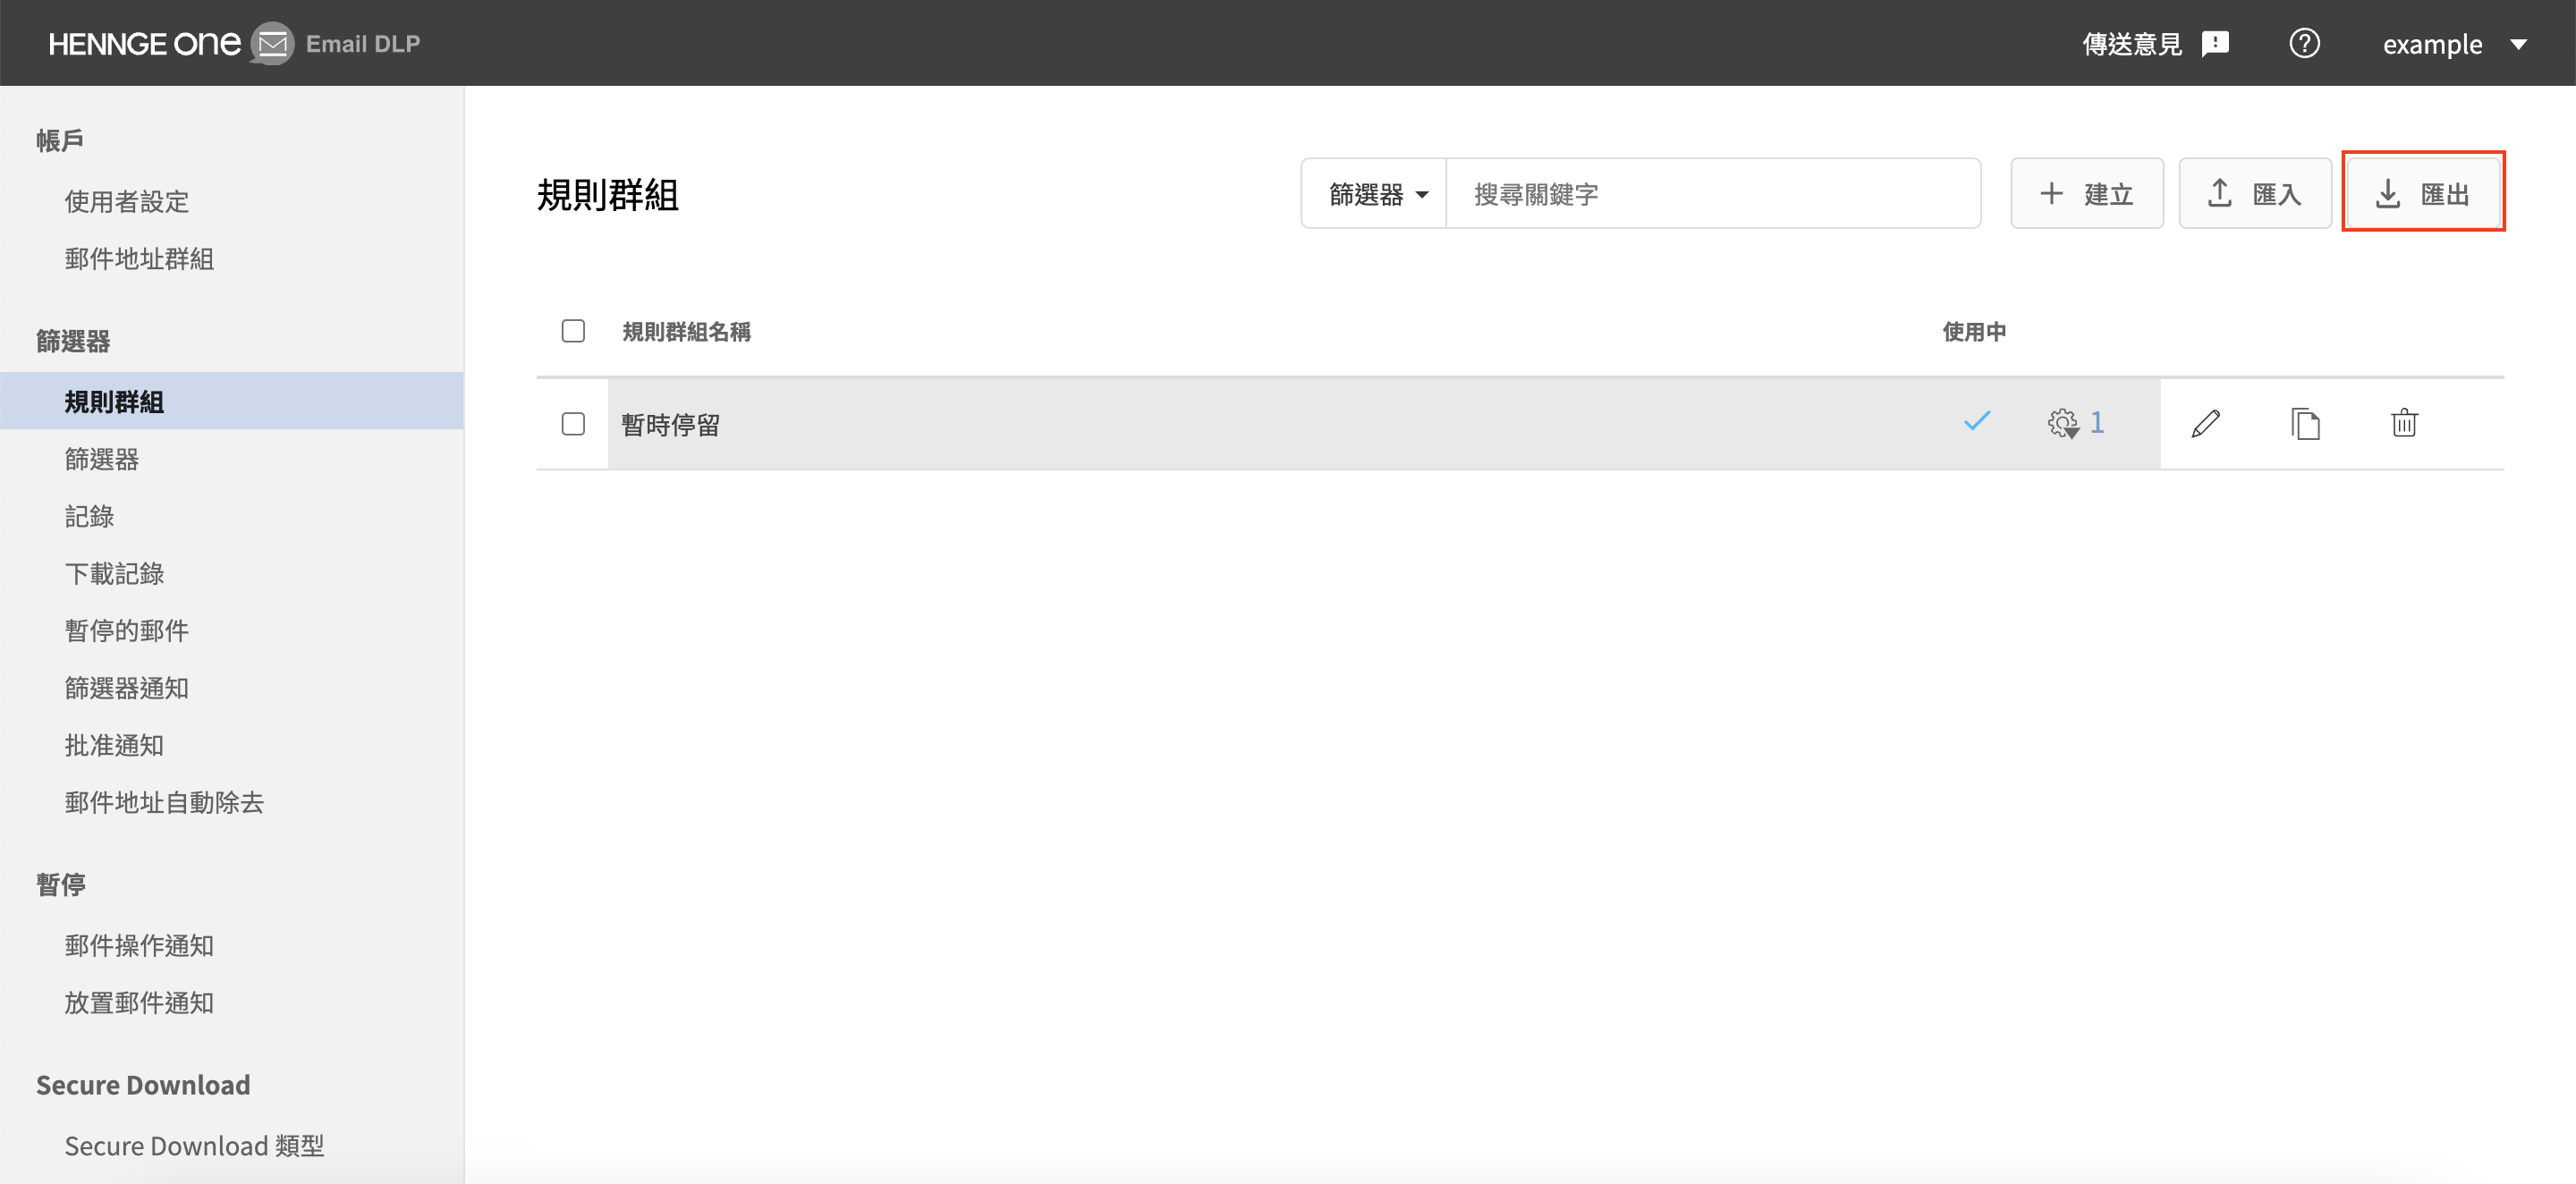
Task: Toggle the select-all checkbox in table header
Action: [x=573, y=331]
